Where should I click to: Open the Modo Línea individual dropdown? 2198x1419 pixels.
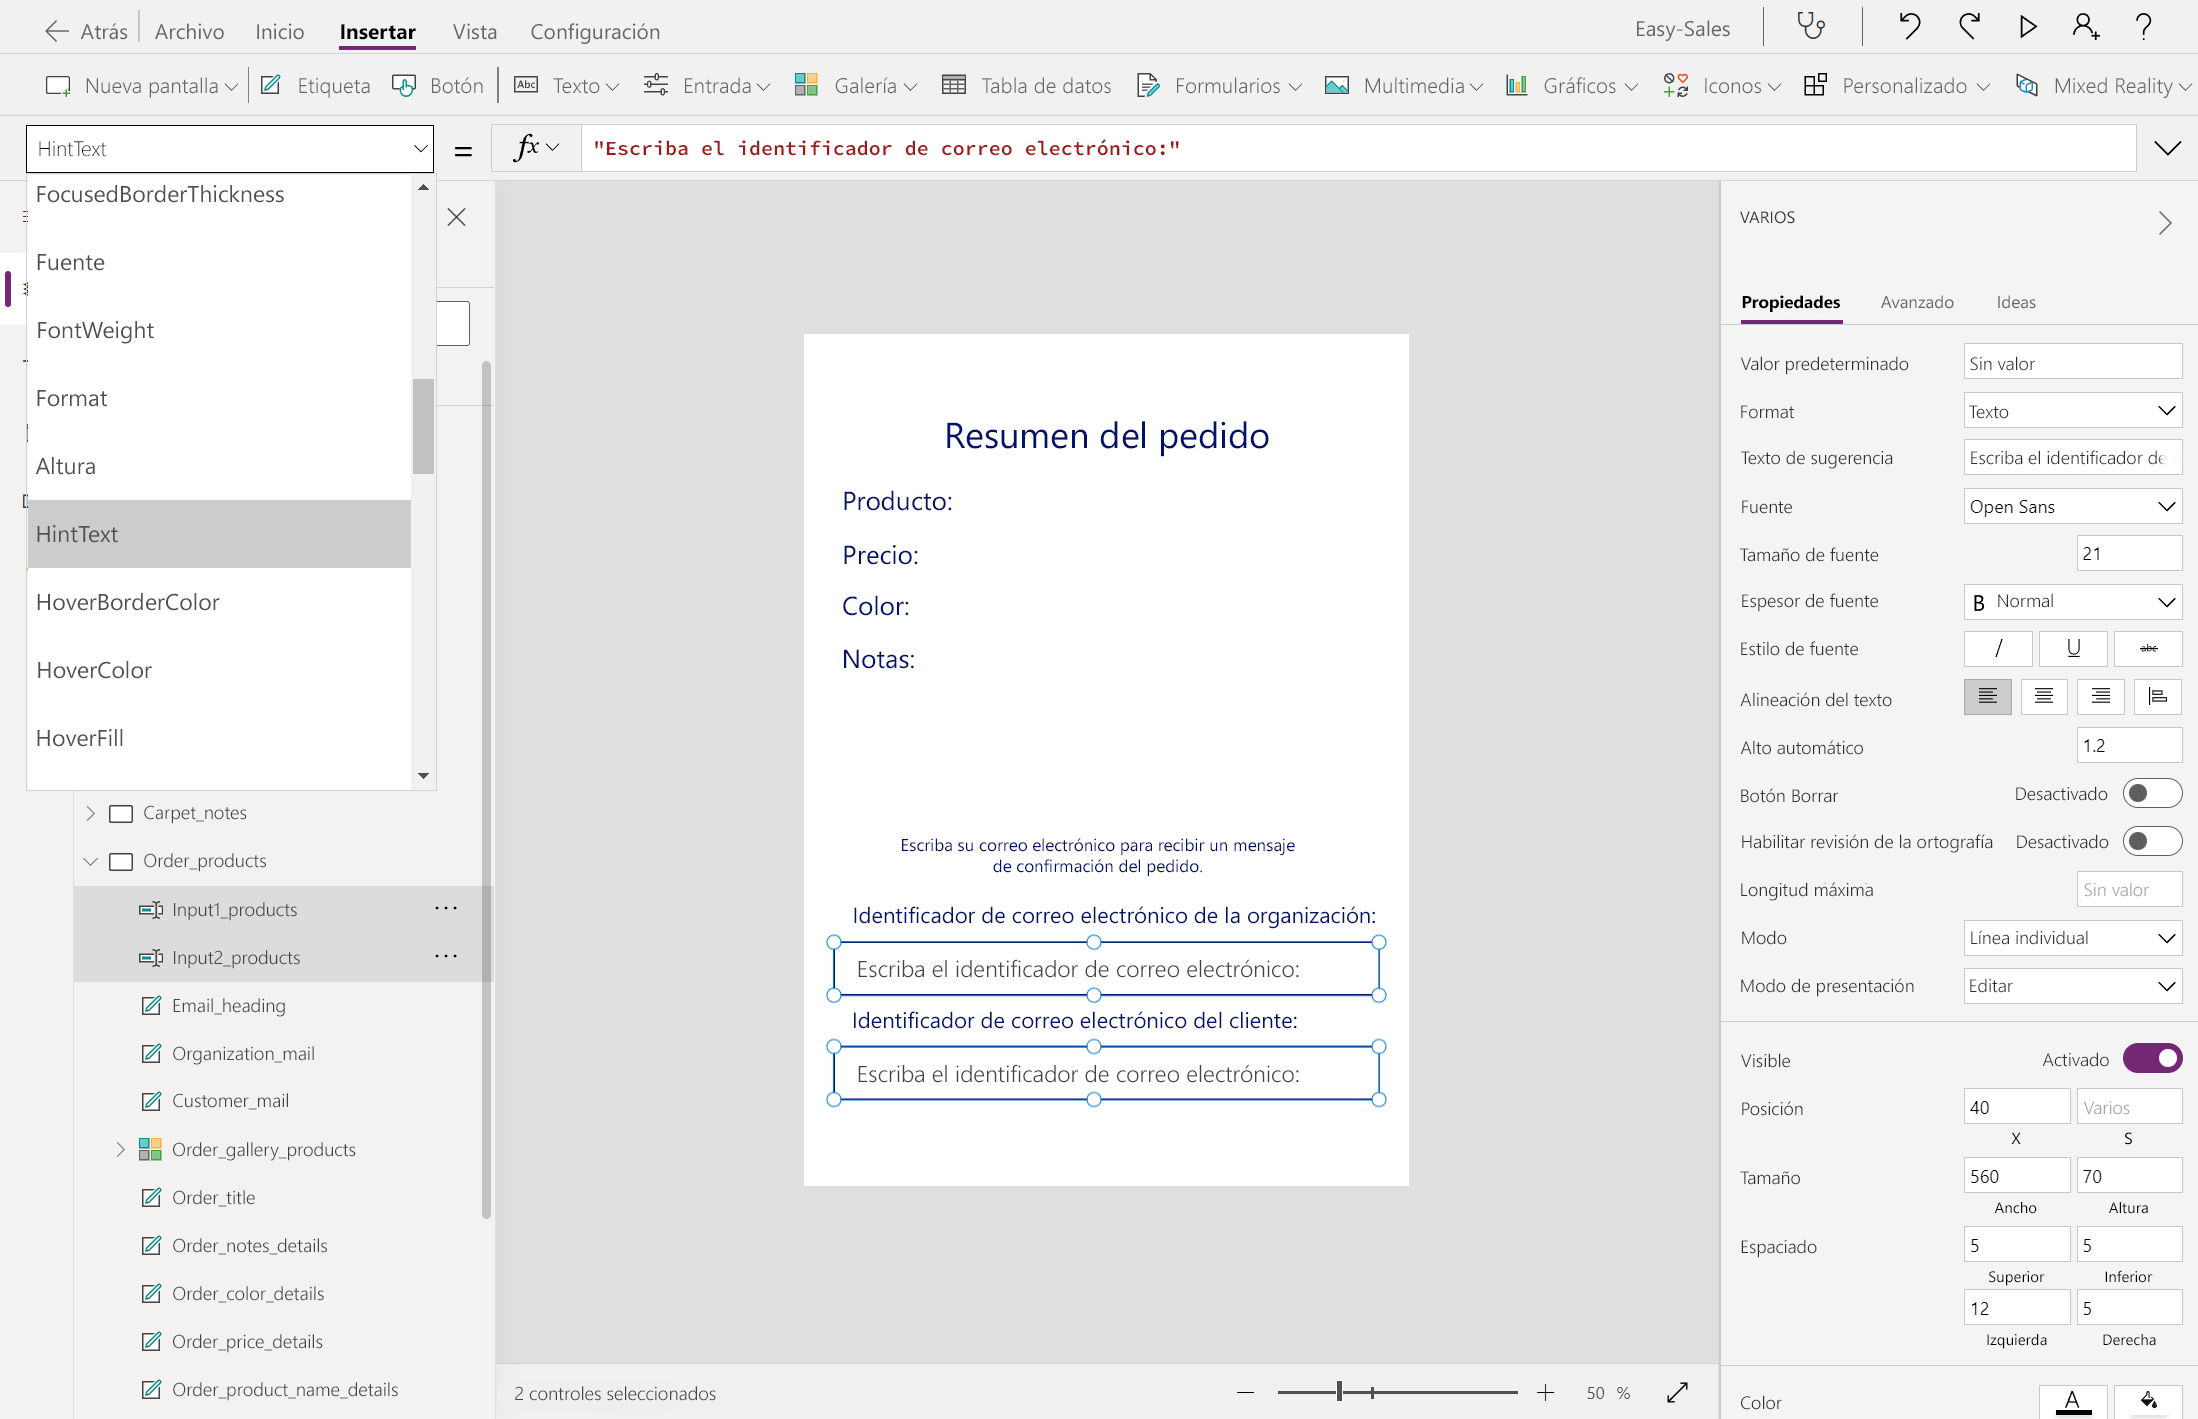2071,938
